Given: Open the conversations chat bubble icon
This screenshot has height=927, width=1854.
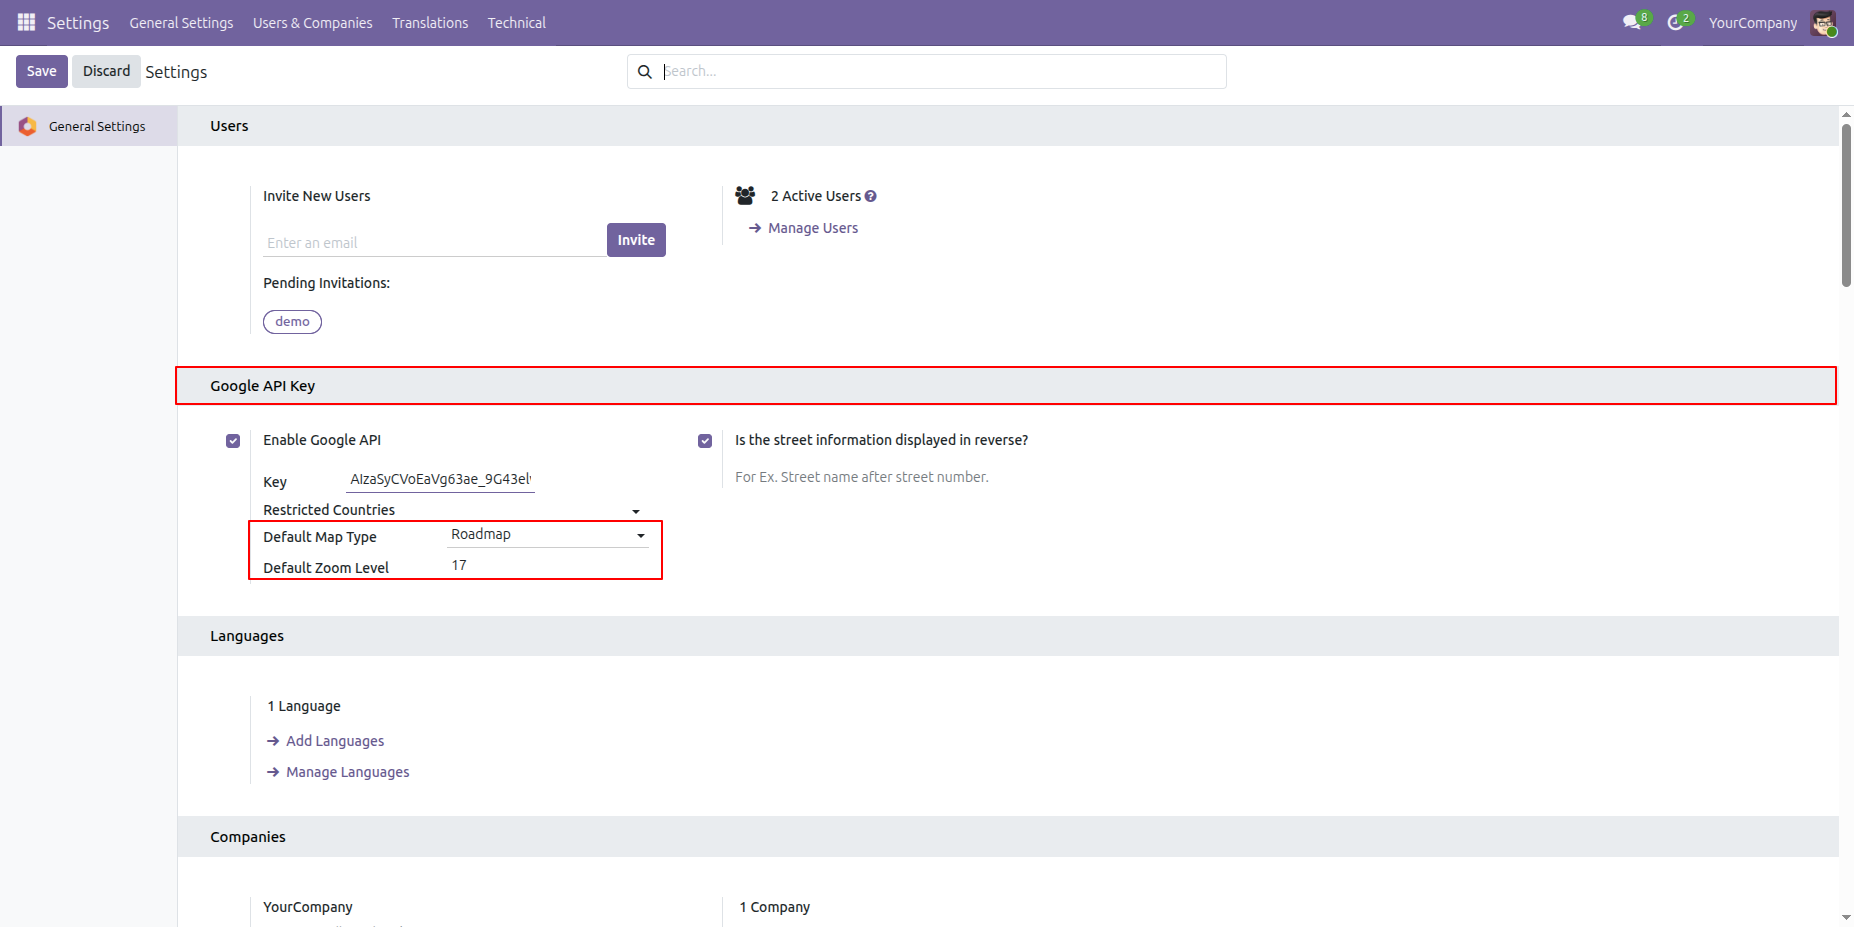Looking at the screenshot, I should [x=1632, y=22].
